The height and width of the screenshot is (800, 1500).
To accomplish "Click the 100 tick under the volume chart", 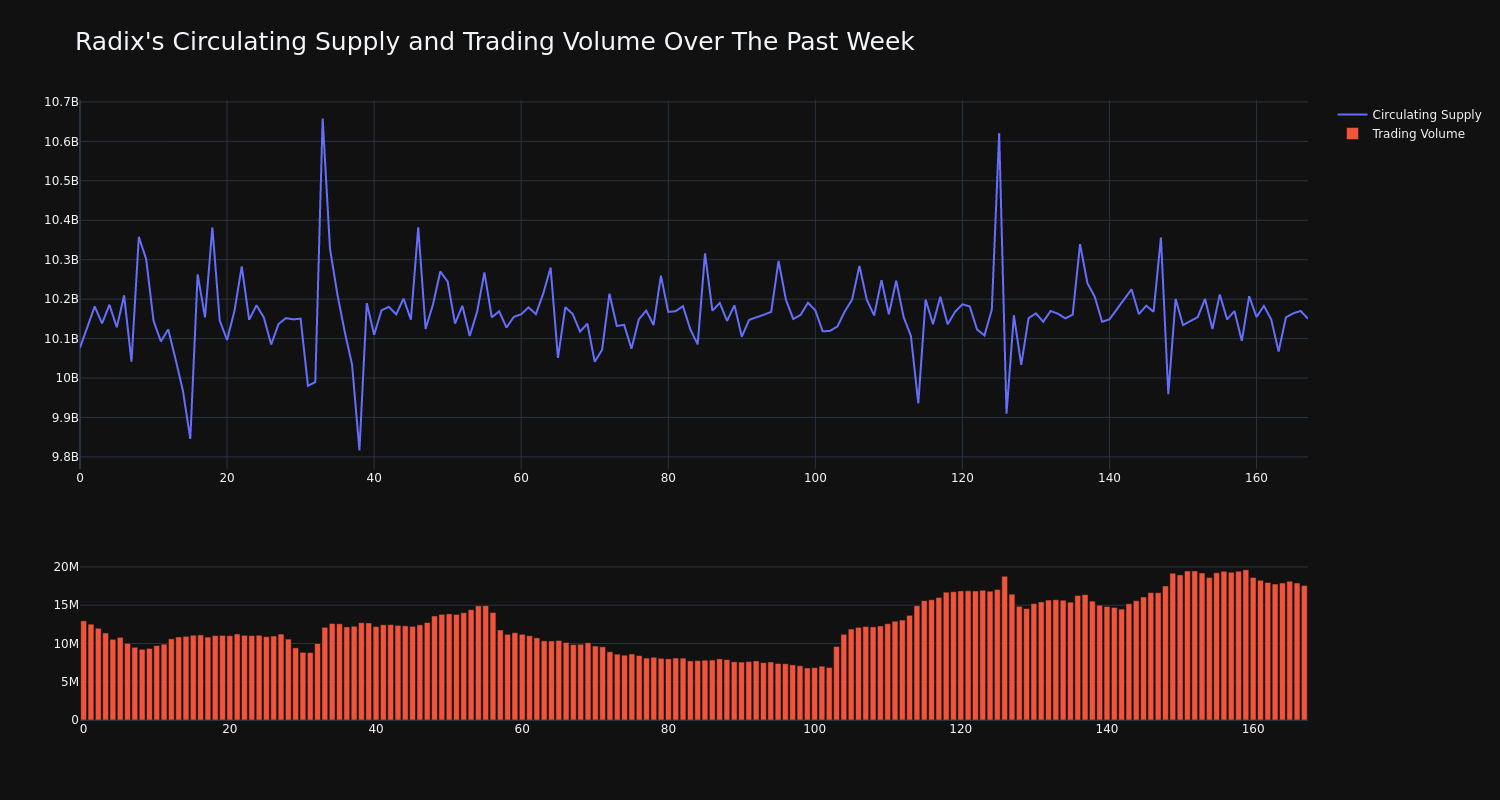I will pyautogui.click(x=815, y=729).
